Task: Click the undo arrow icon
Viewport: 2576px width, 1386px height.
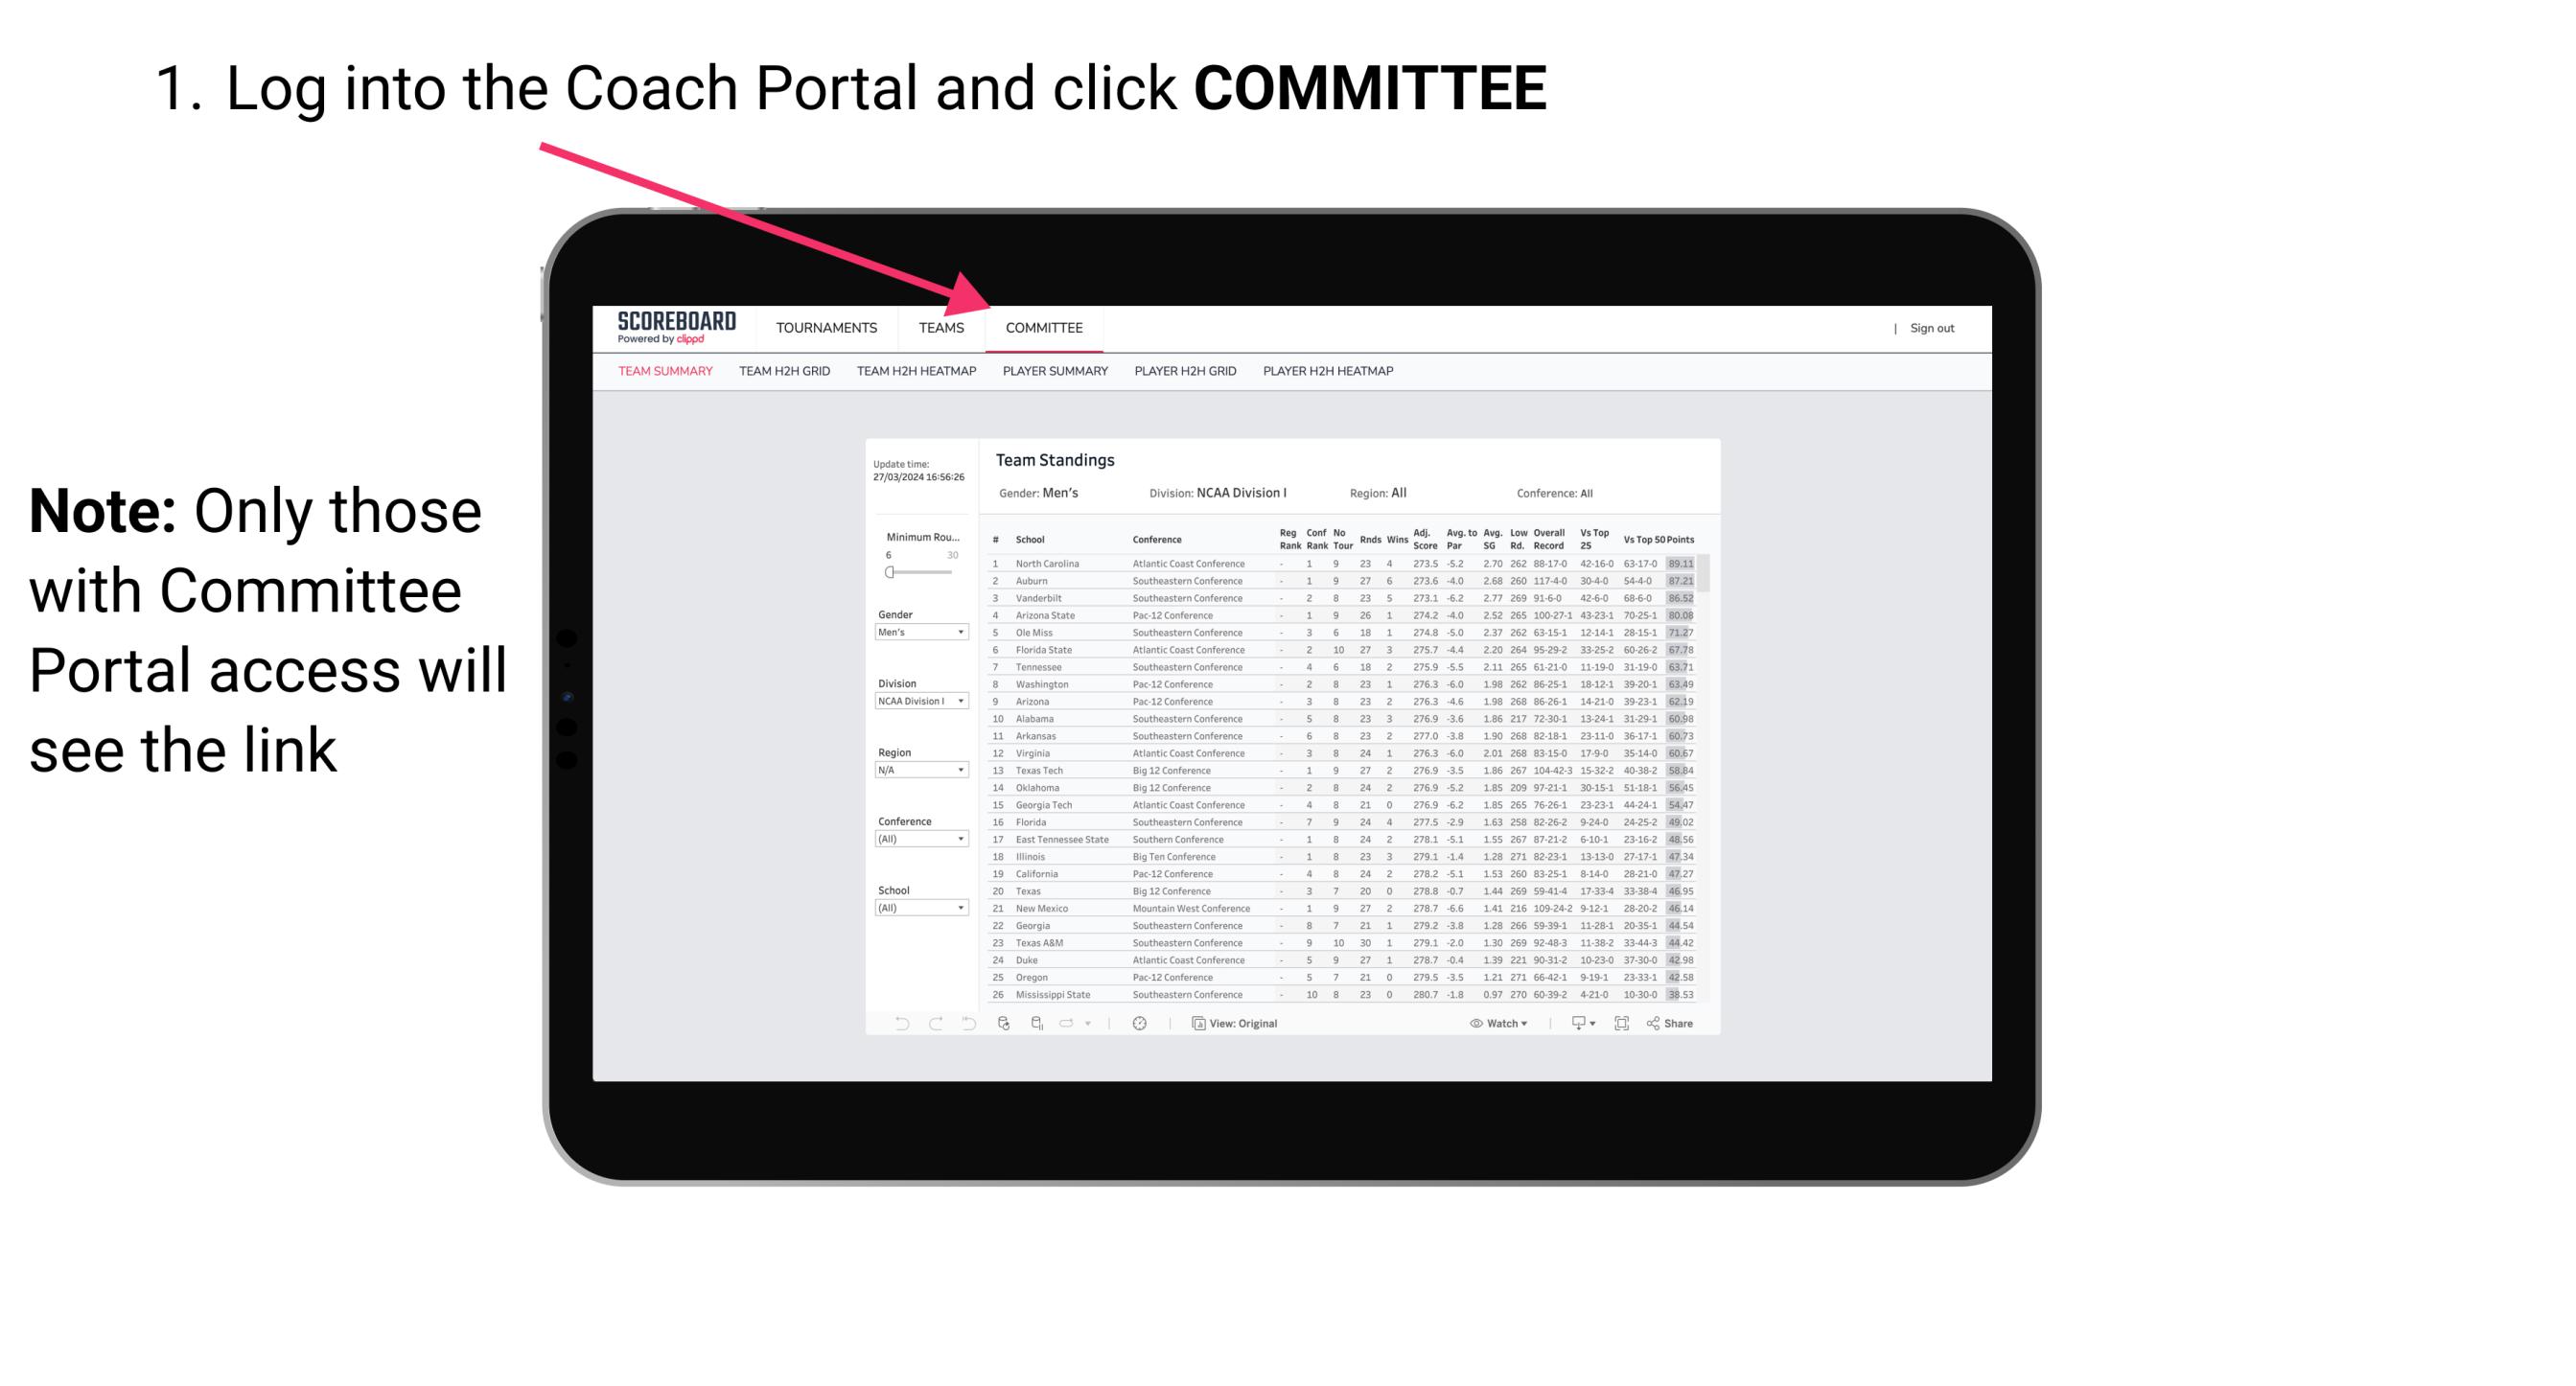Action: click(894, 1024)
